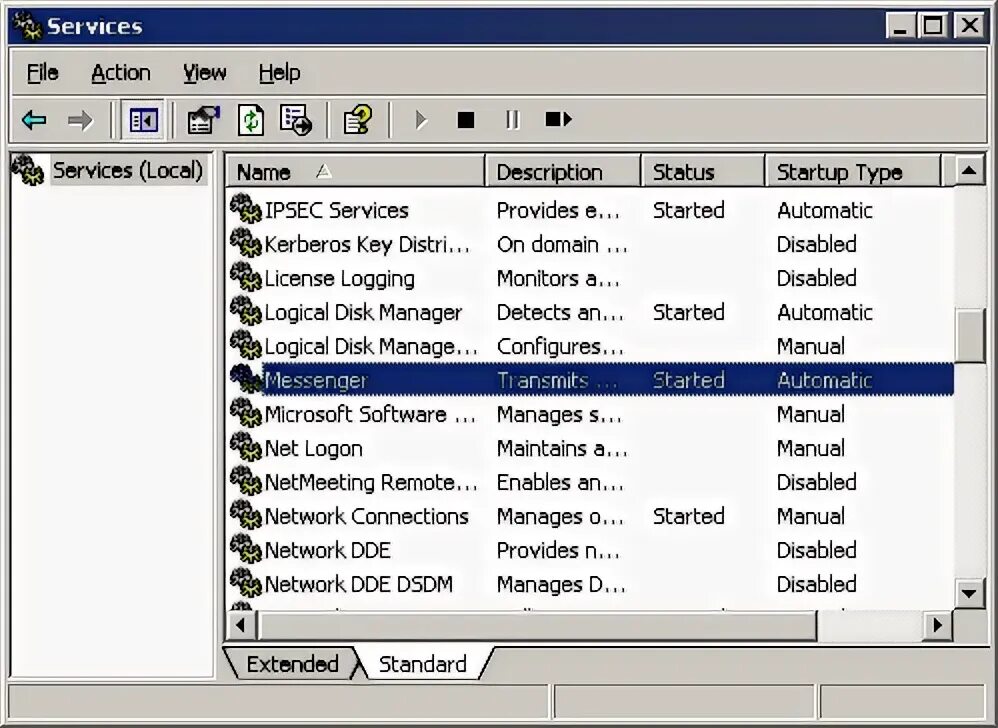
Task: Toggle the Show/Hide Console Tree icon
Action: tap(143, 120)
